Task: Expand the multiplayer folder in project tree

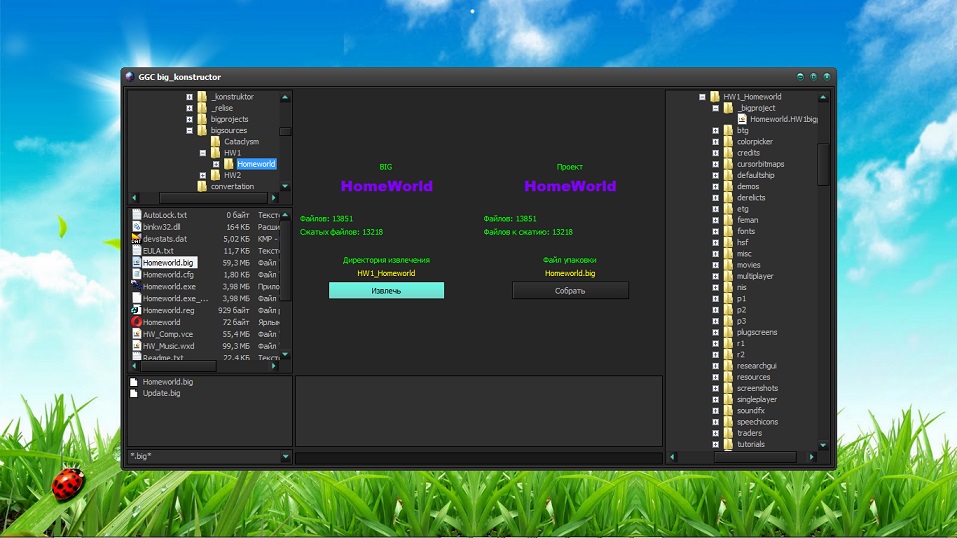Action: pos(715,276)
